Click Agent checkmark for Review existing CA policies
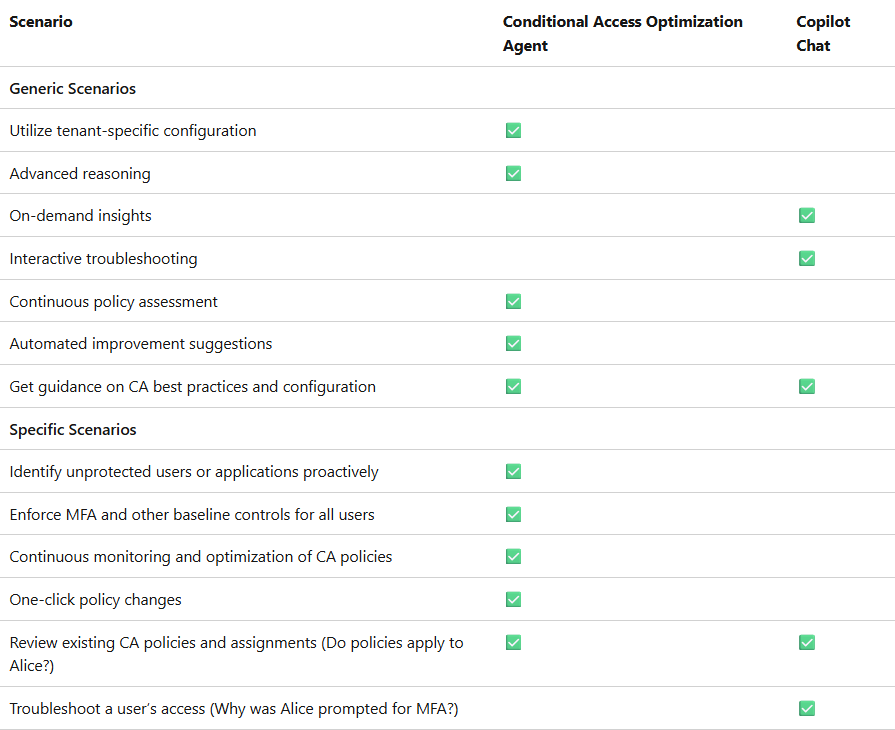 coord(513,643)
